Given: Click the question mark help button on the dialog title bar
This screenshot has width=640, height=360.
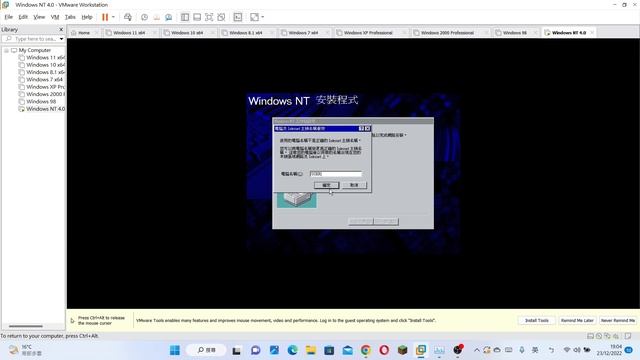Looking at the screenshot, I should pyautogui.click(x=361, y=128).
